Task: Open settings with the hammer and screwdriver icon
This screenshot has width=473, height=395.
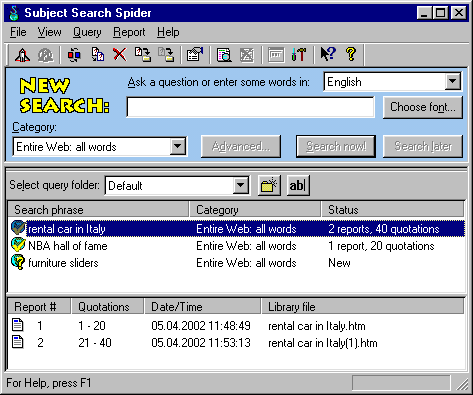Action: pos(299,55)
